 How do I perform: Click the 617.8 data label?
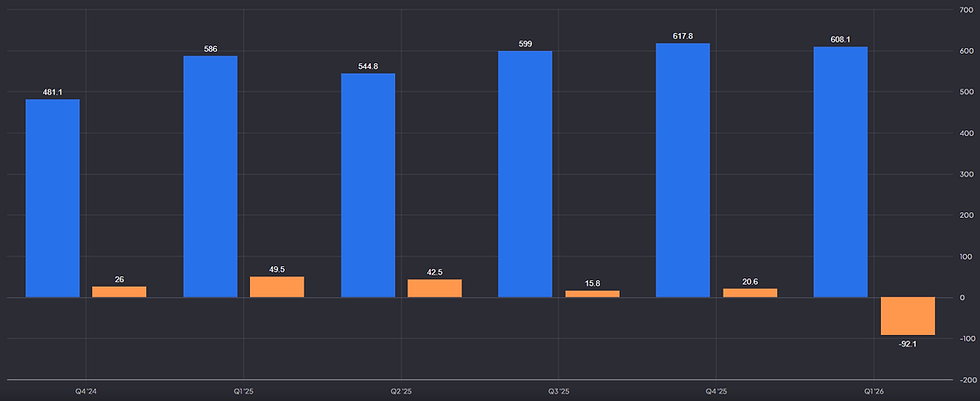click(682, 36)
